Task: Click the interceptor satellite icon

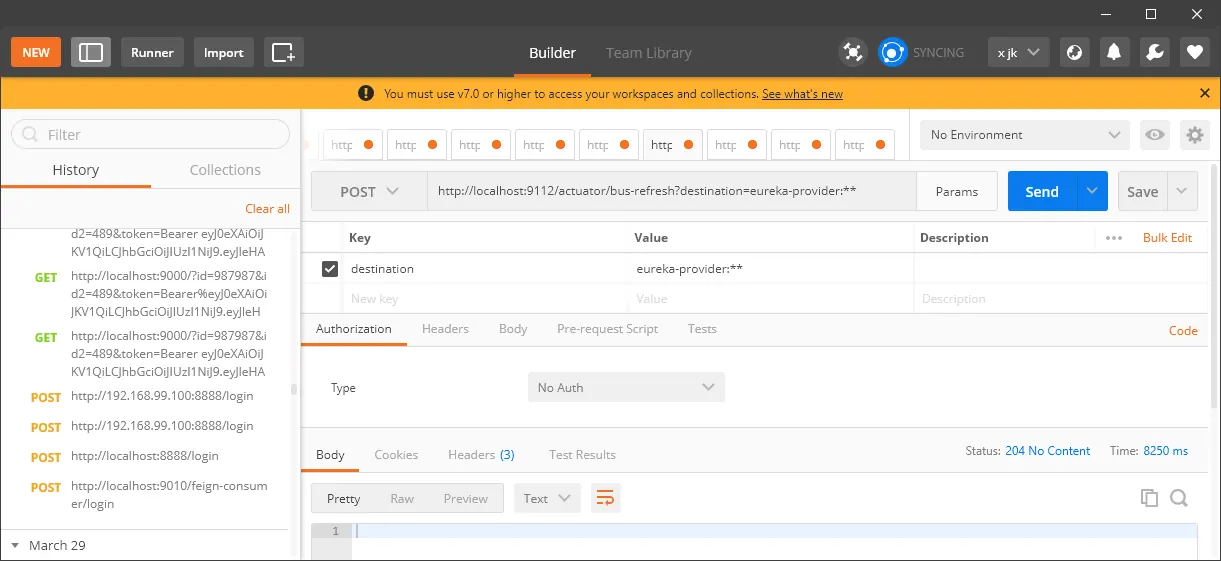Action: pyautogui.click(x=852, y=52)
